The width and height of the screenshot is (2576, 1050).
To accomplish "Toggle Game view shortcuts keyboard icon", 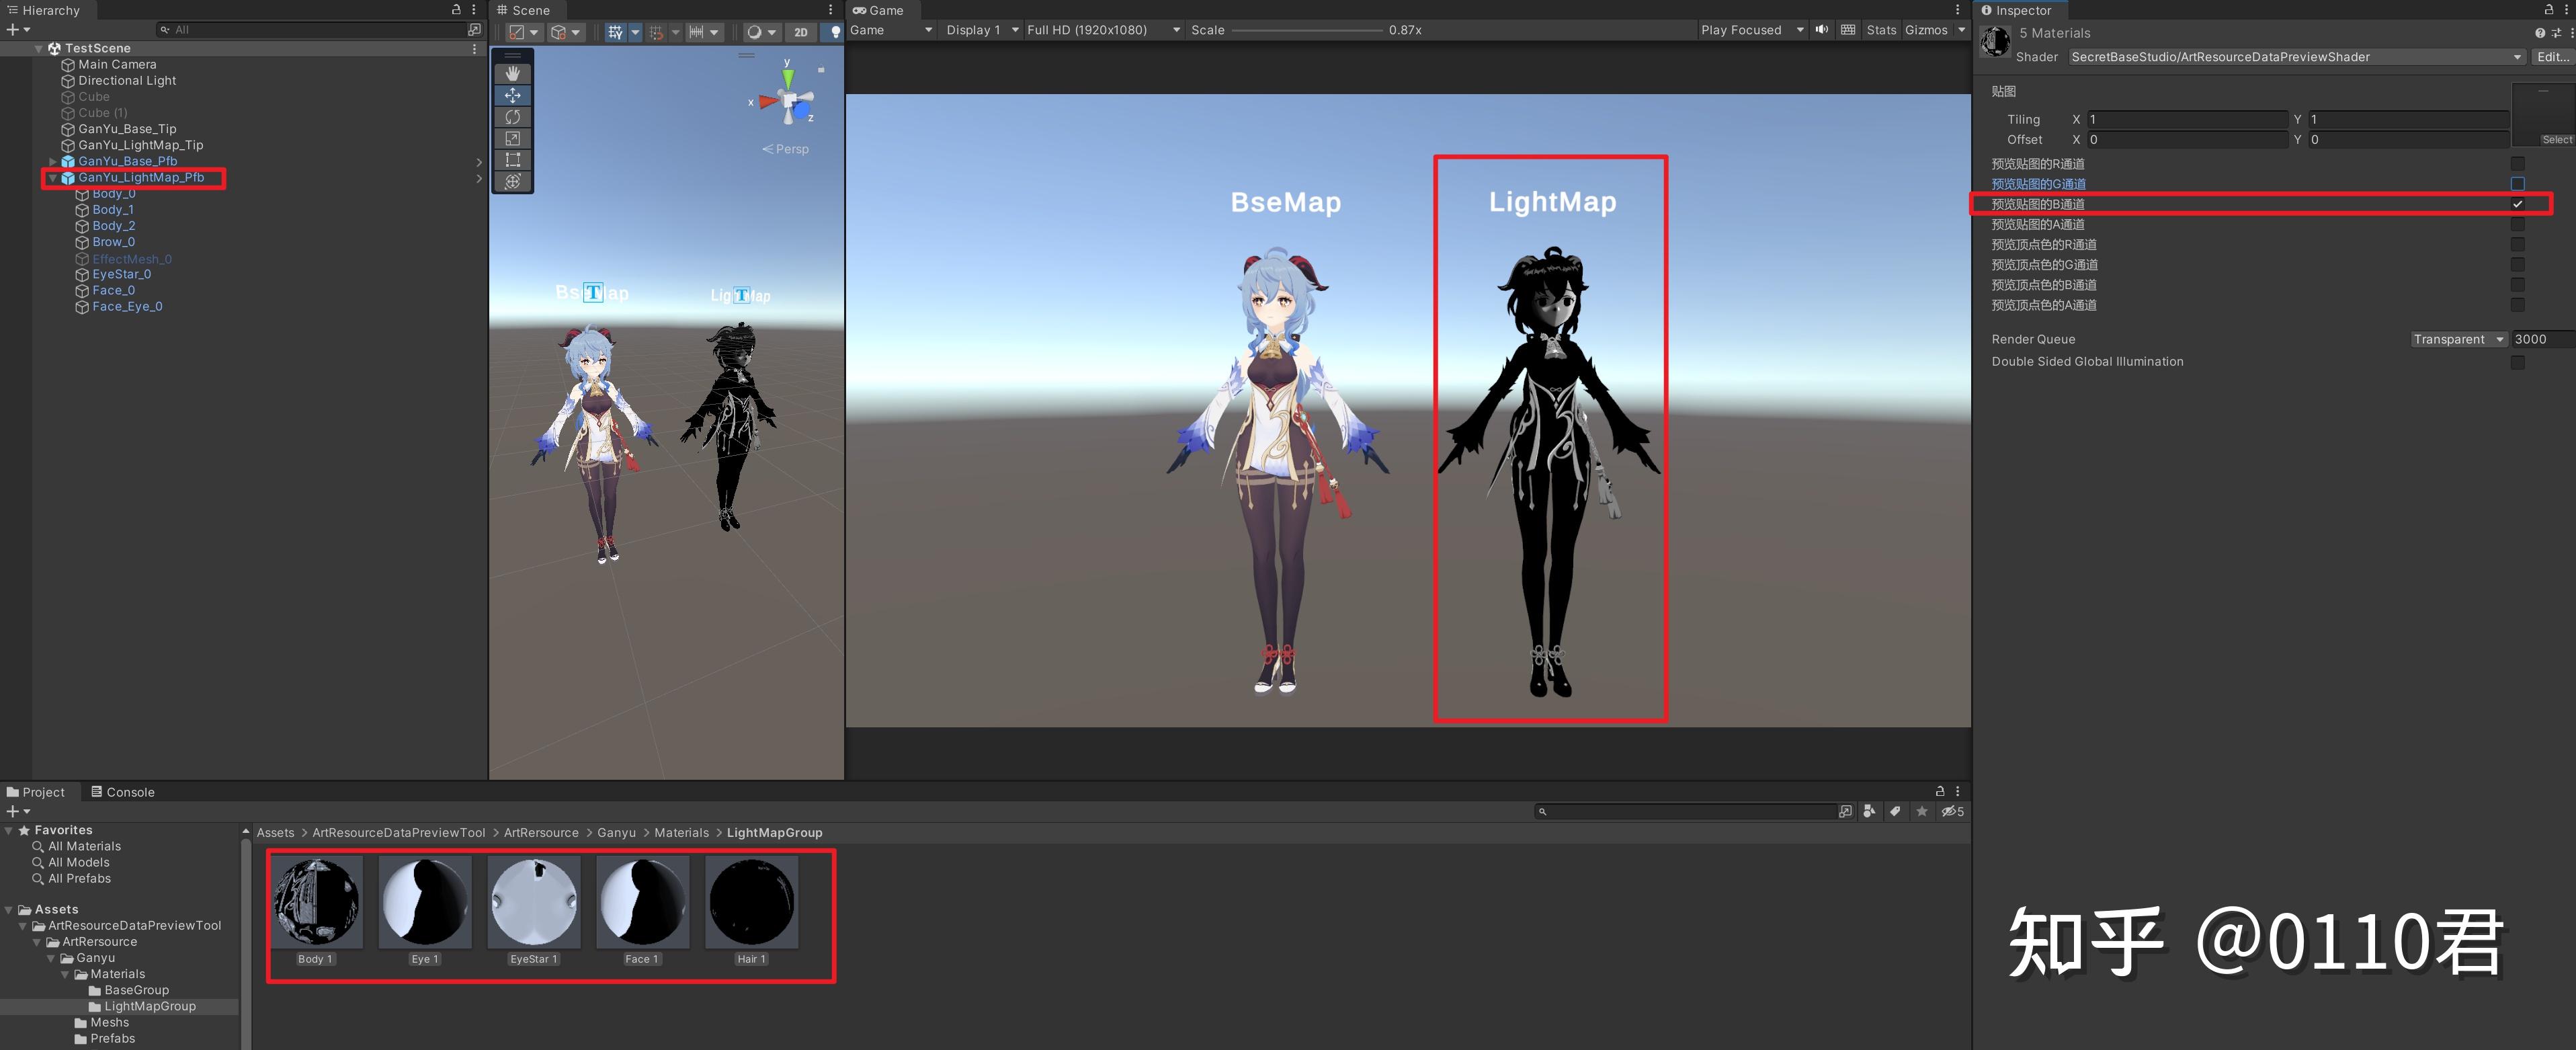I will tap(1848, 30).
